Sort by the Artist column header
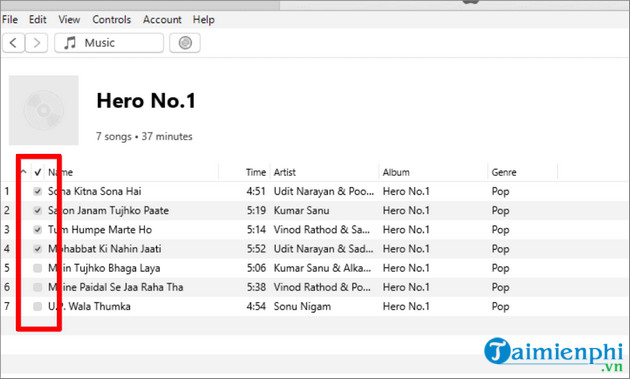Screen dimensions: 630x379 [x=284, y=172]
